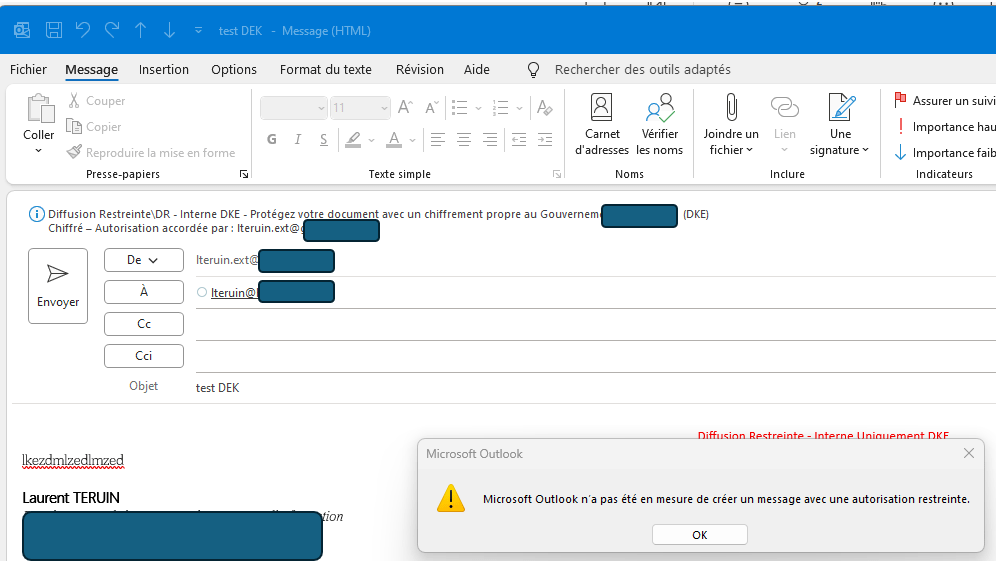Click the save icon in title bar
Image resolution: width=998 pixels, height=567 pixels.
[x=54, y=31]
